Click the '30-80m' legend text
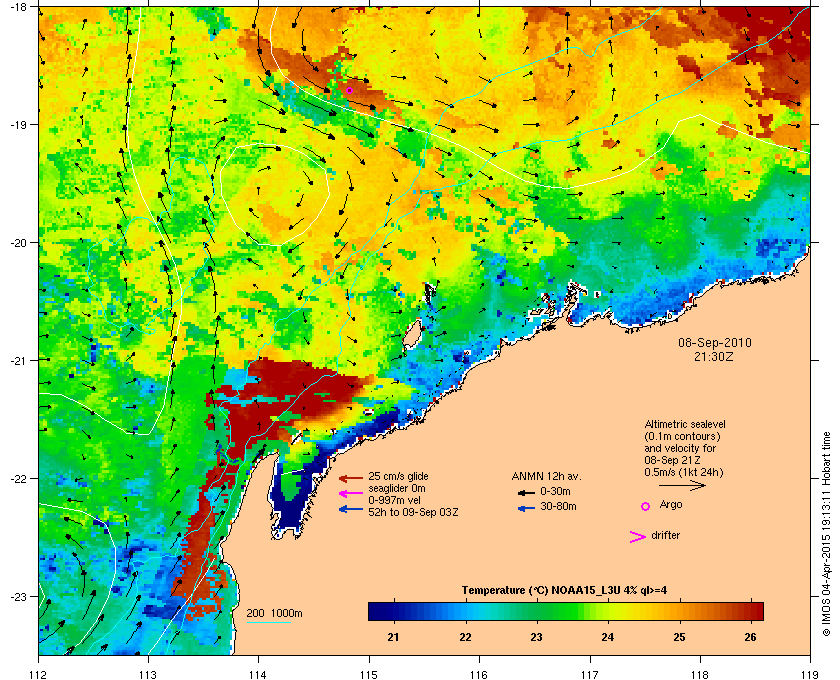The image size is (840, 680). click(x=558, y=506)
